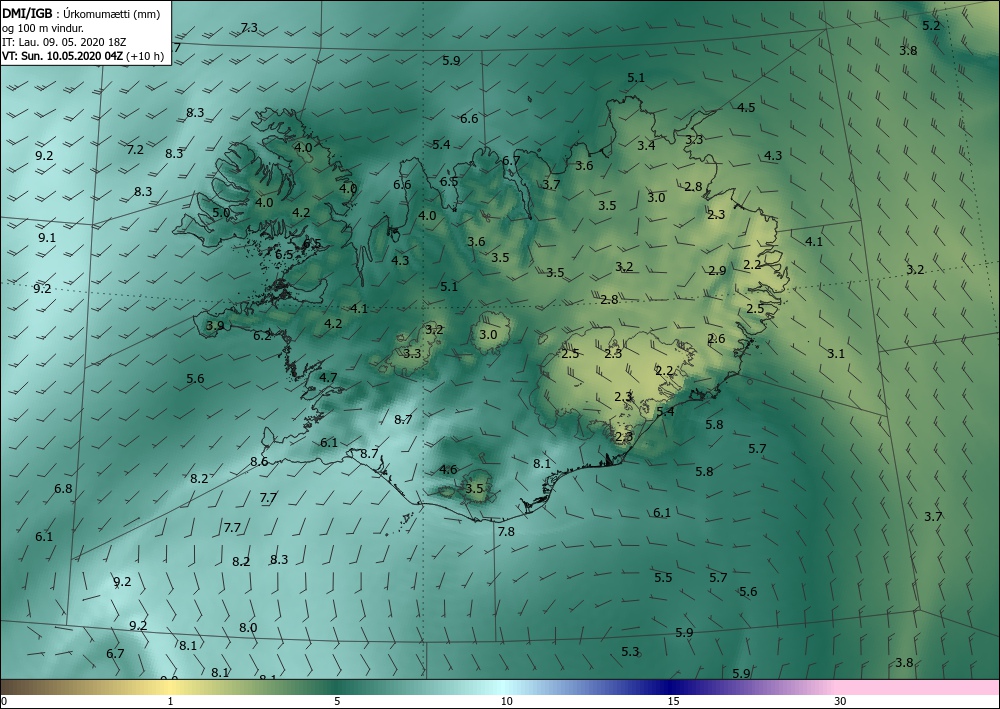Click the 'og 100 m vindur.' legend line
The height and width of the screenshot is (709, 1000).
pos(43,28)
